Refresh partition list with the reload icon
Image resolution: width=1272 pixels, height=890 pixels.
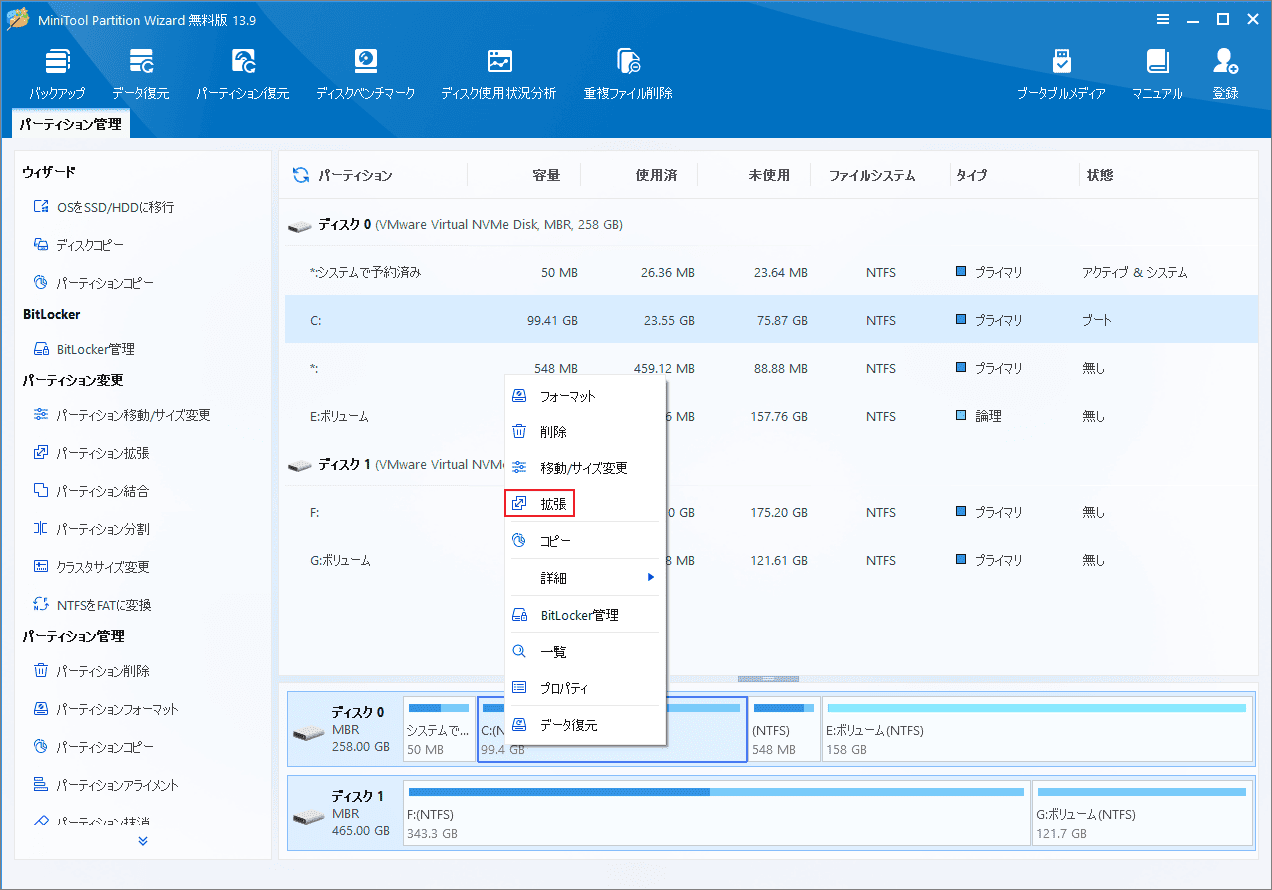(x=300, y=175)
